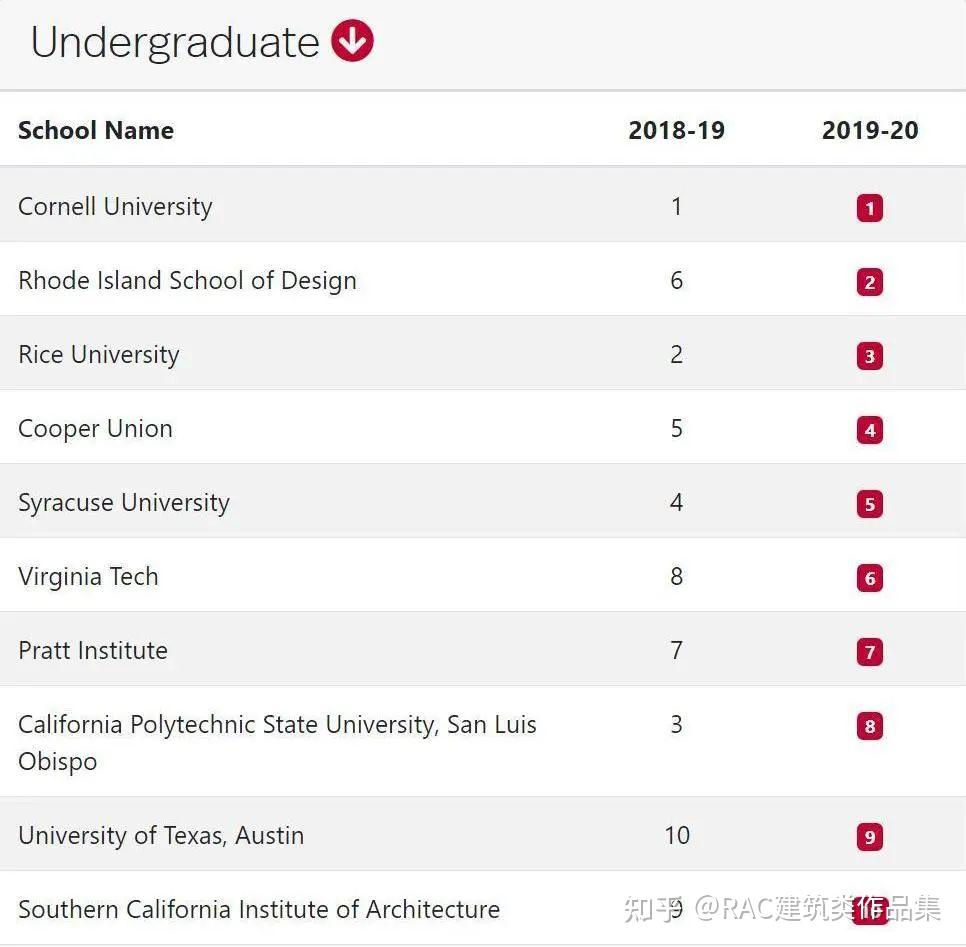Sort by the School Name column header
The height and width of the screenshot is (947, 966).
pyautogui.click(x=96, y=130)
